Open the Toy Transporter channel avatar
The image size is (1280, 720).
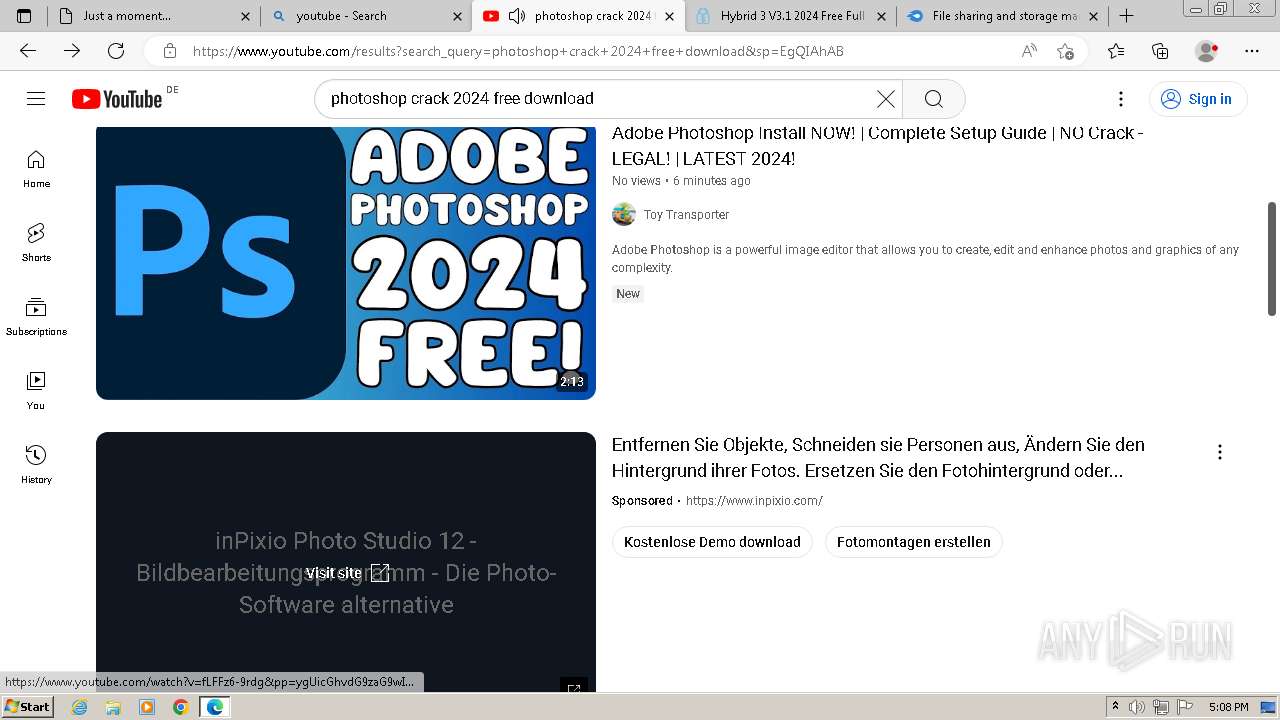(624, 214)
